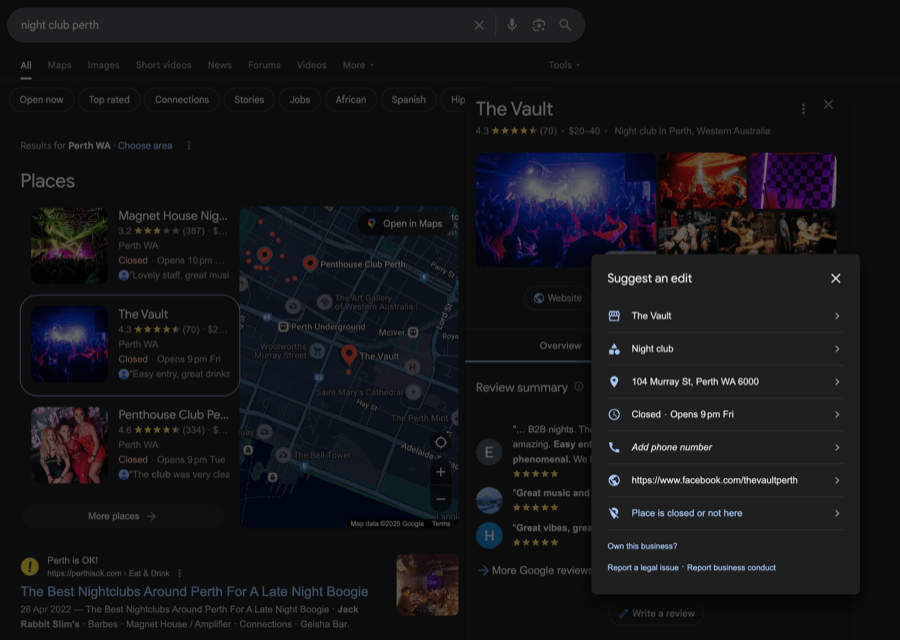Open the Tools dropdown
Screen dimensions: 900x640
tap(564, 65)
